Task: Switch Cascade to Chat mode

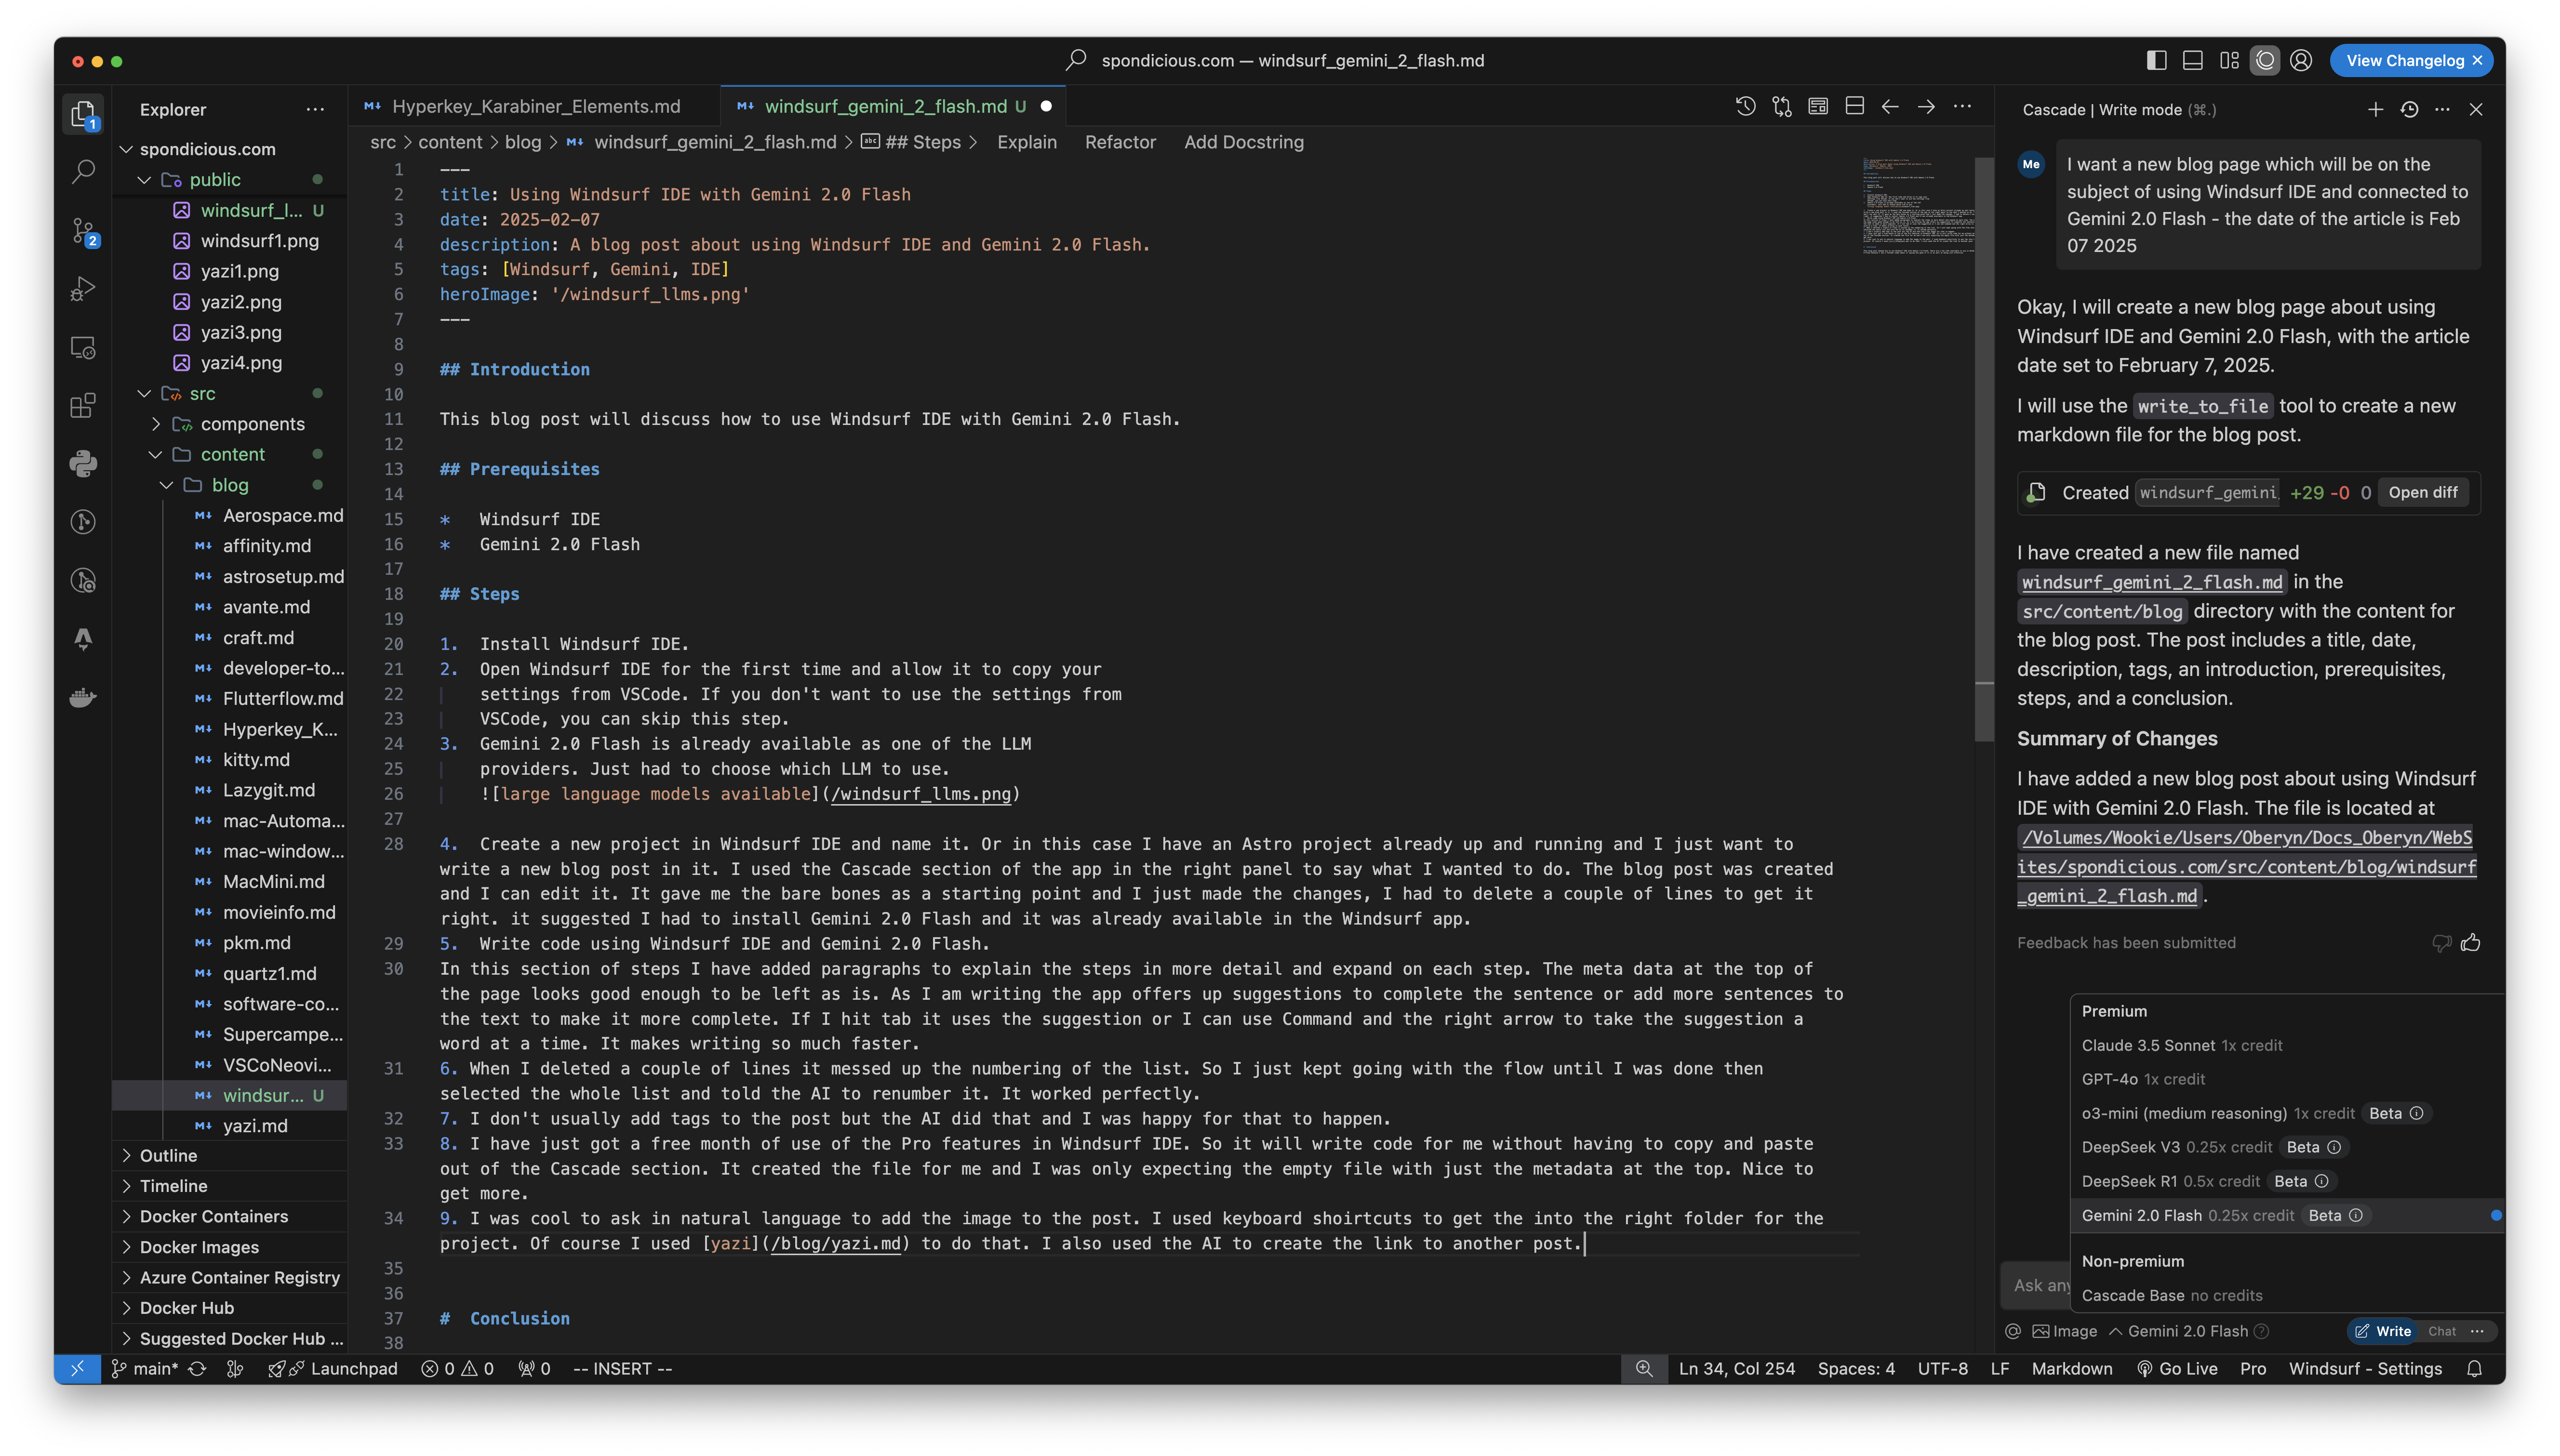Action: click(2442, 1331)
